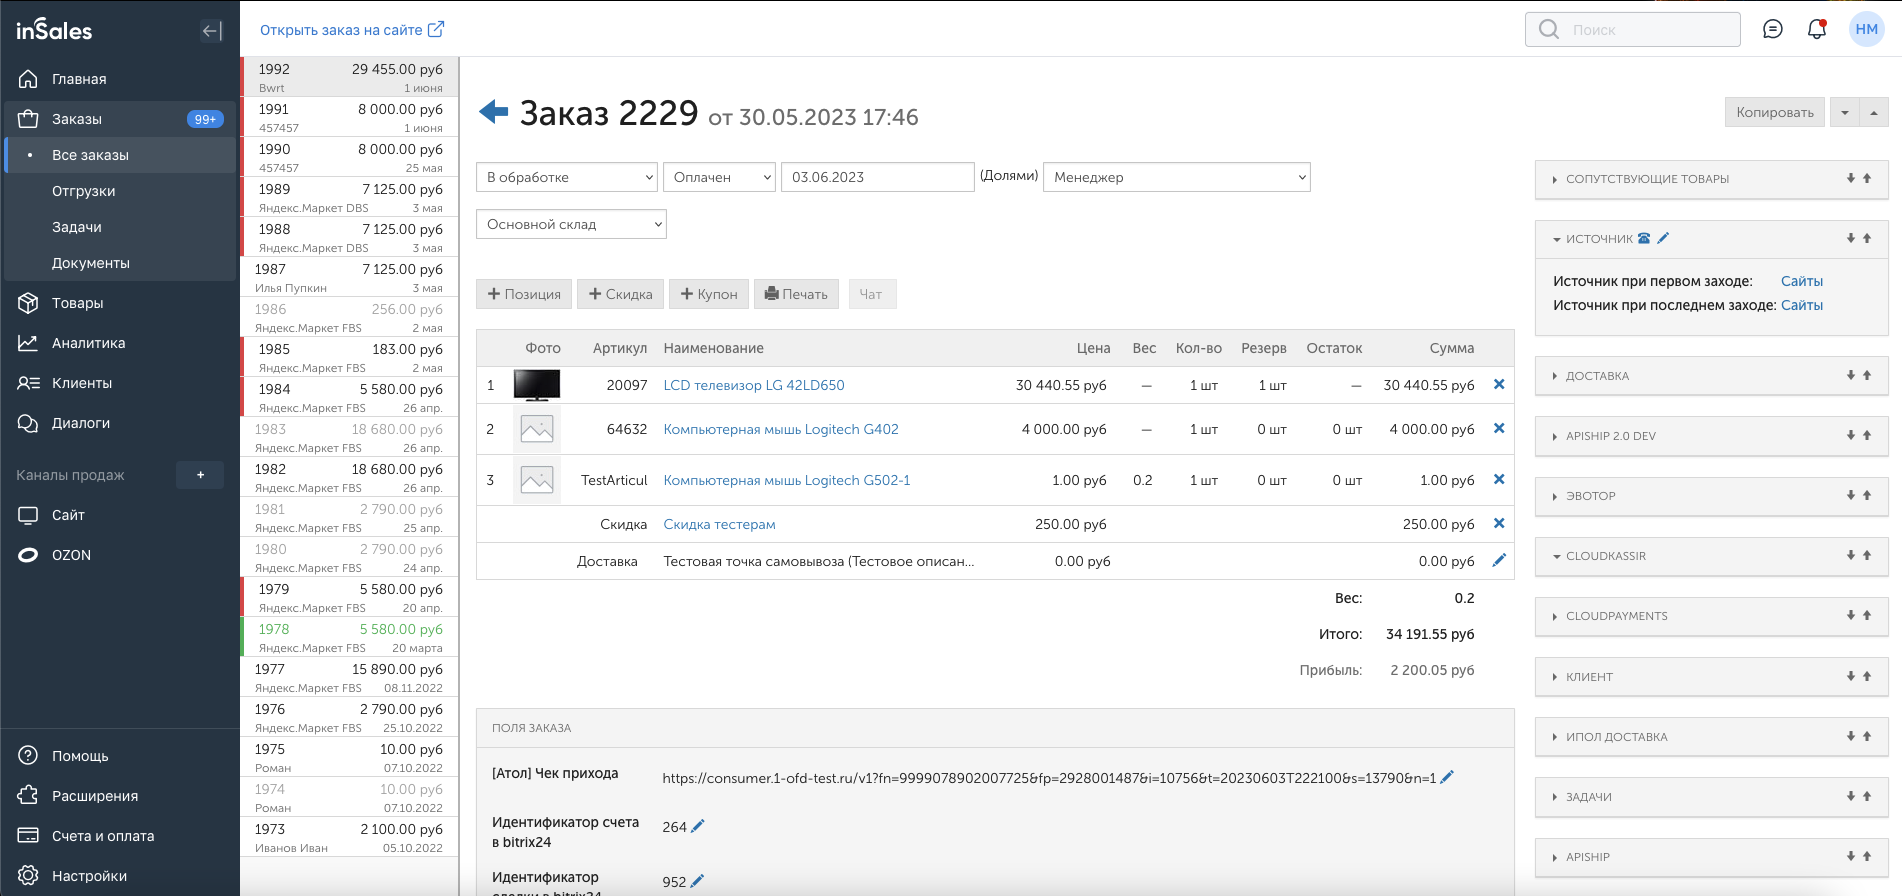Image resolution: width=1902 pixels, height=896 pixels.
Task: Open Основной склад warehouse dropdown
Action: click(571, 224)
